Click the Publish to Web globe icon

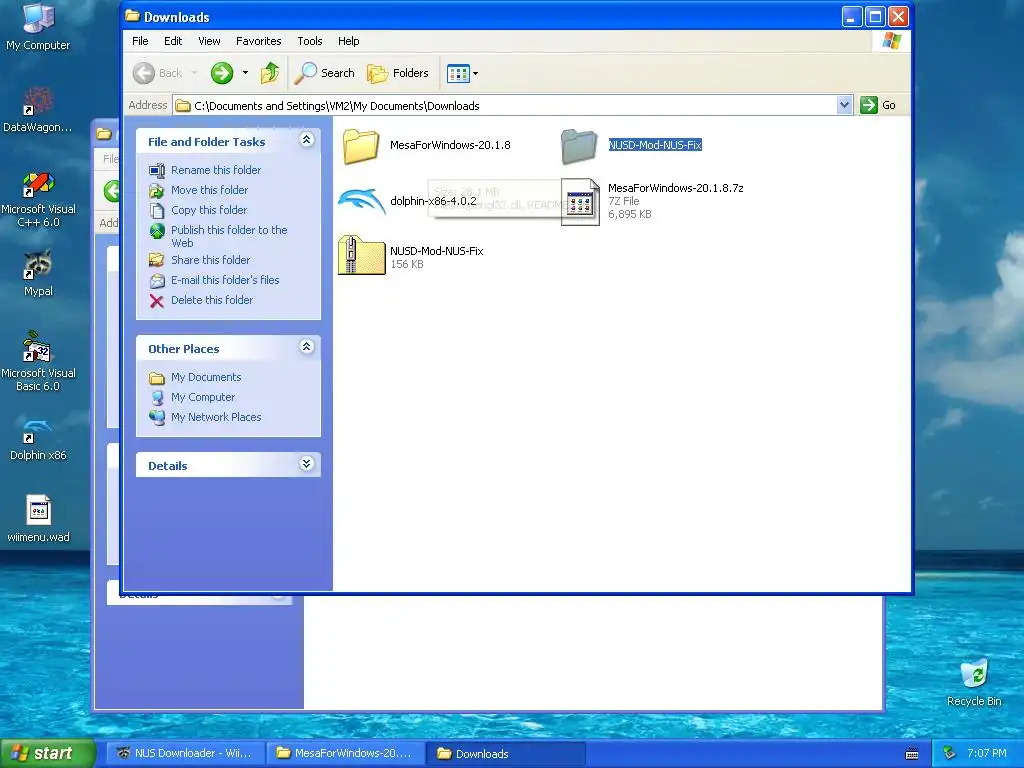coord(157,231)
